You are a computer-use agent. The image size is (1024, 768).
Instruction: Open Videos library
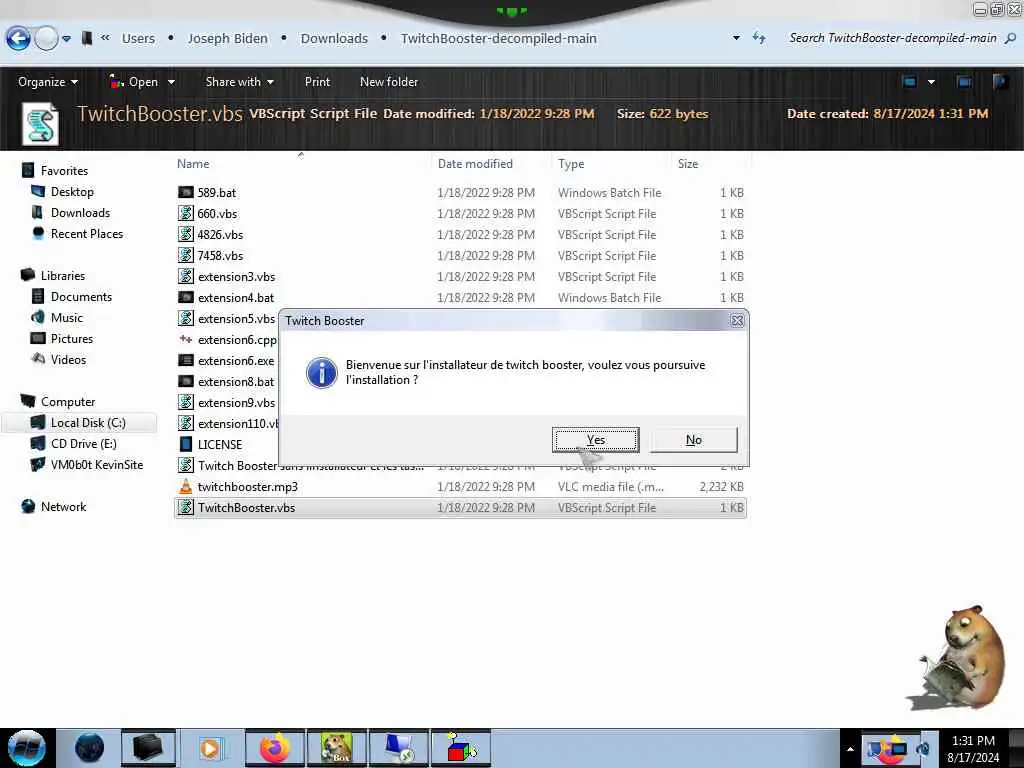[x=69, y=359]
